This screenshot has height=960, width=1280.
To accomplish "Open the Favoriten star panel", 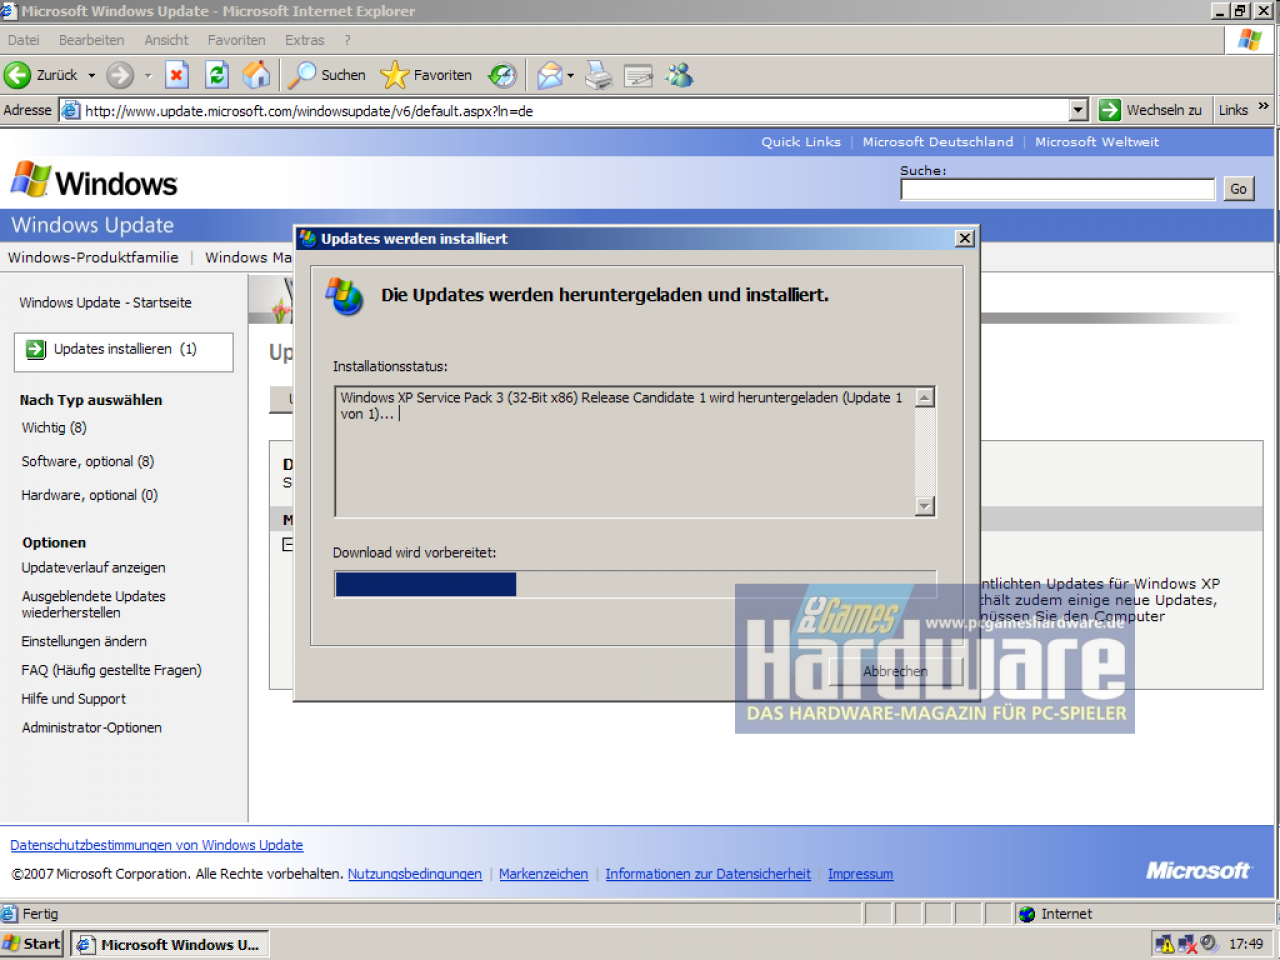I will click(x=426, y=75).
